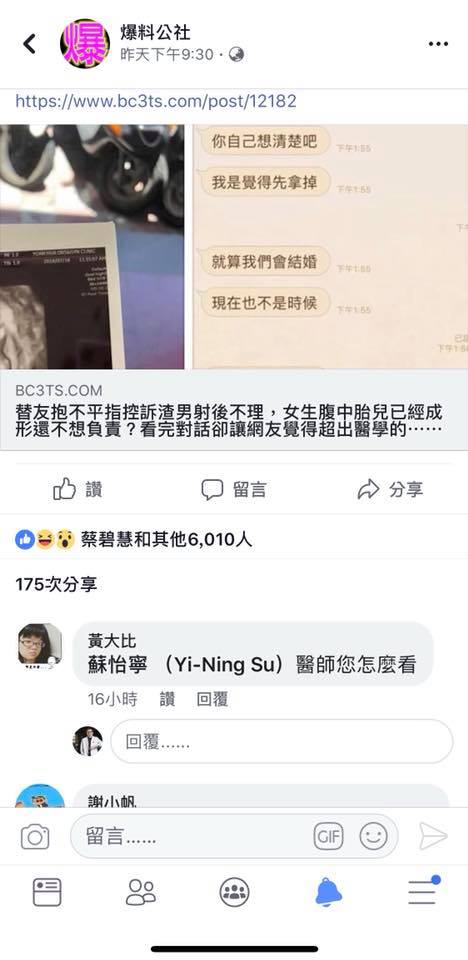This screenshot has height=960, width=468.
Task: Like the post with 讚 button
Action: tap(77, 489)
